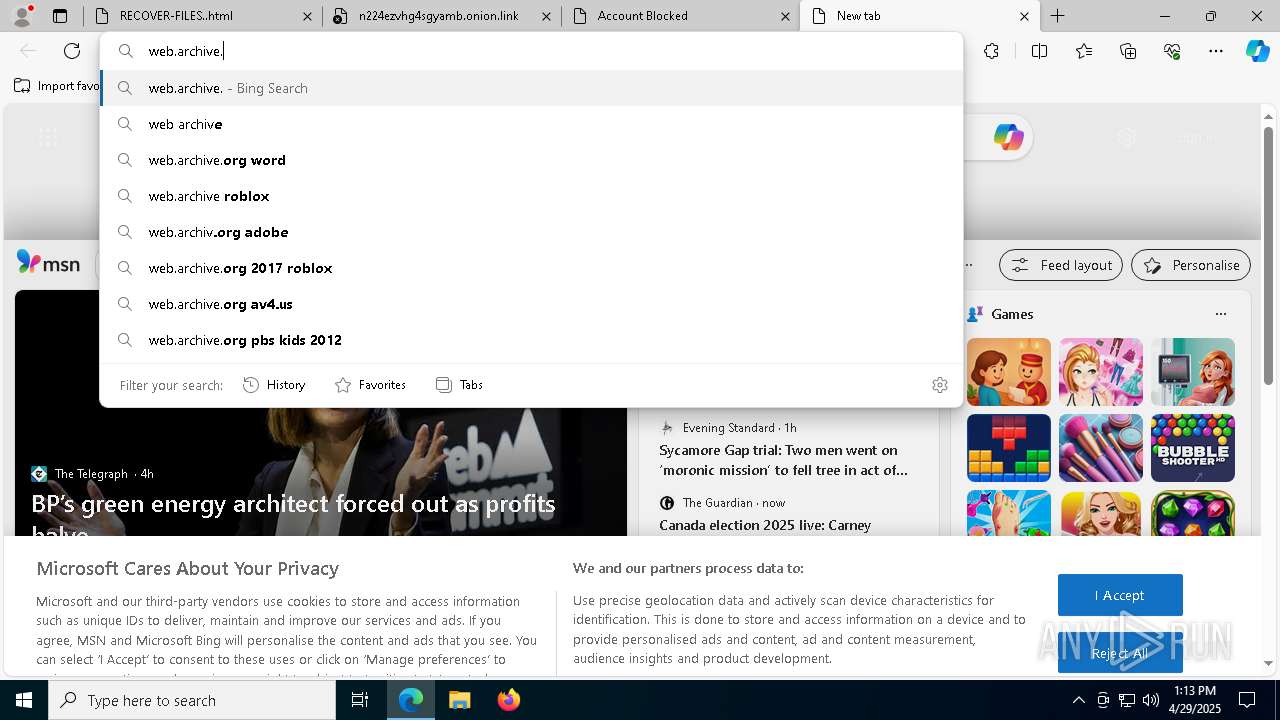The image size is (1280, 720).
Task: Click the Personalise button
Action: 1190,265
